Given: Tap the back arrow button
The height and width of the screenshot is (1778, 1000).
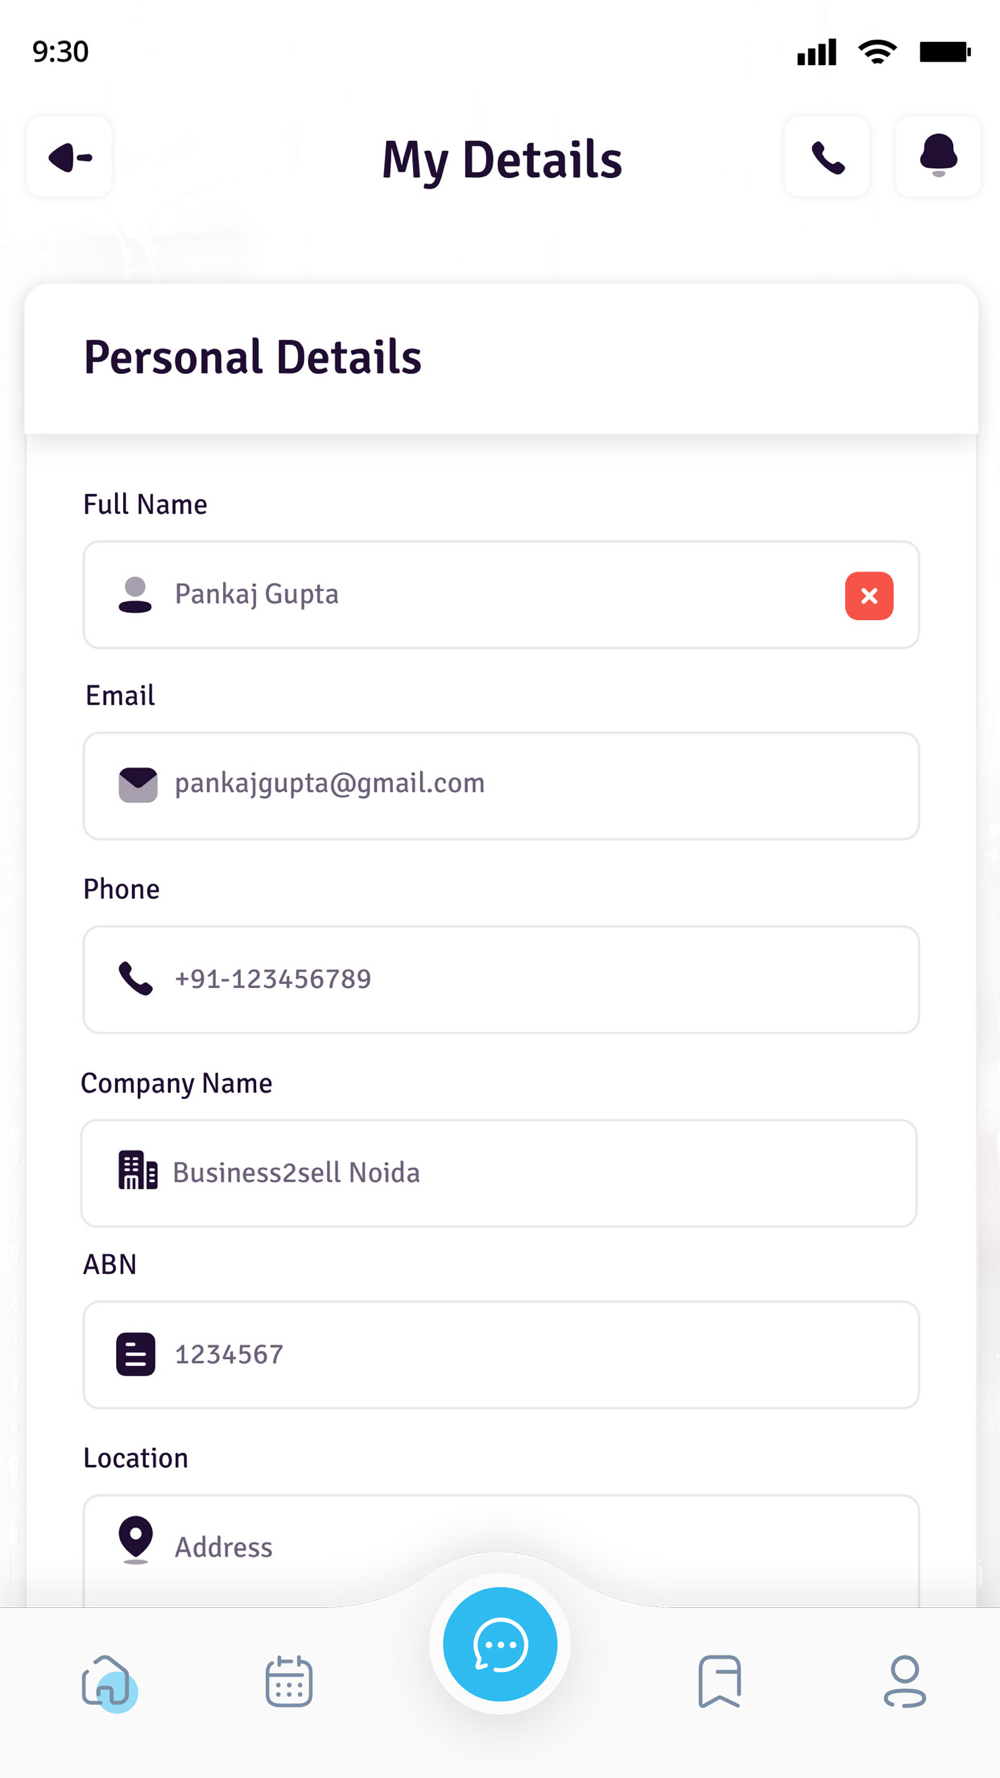Looking at the screenshot, I should (70, 158).
